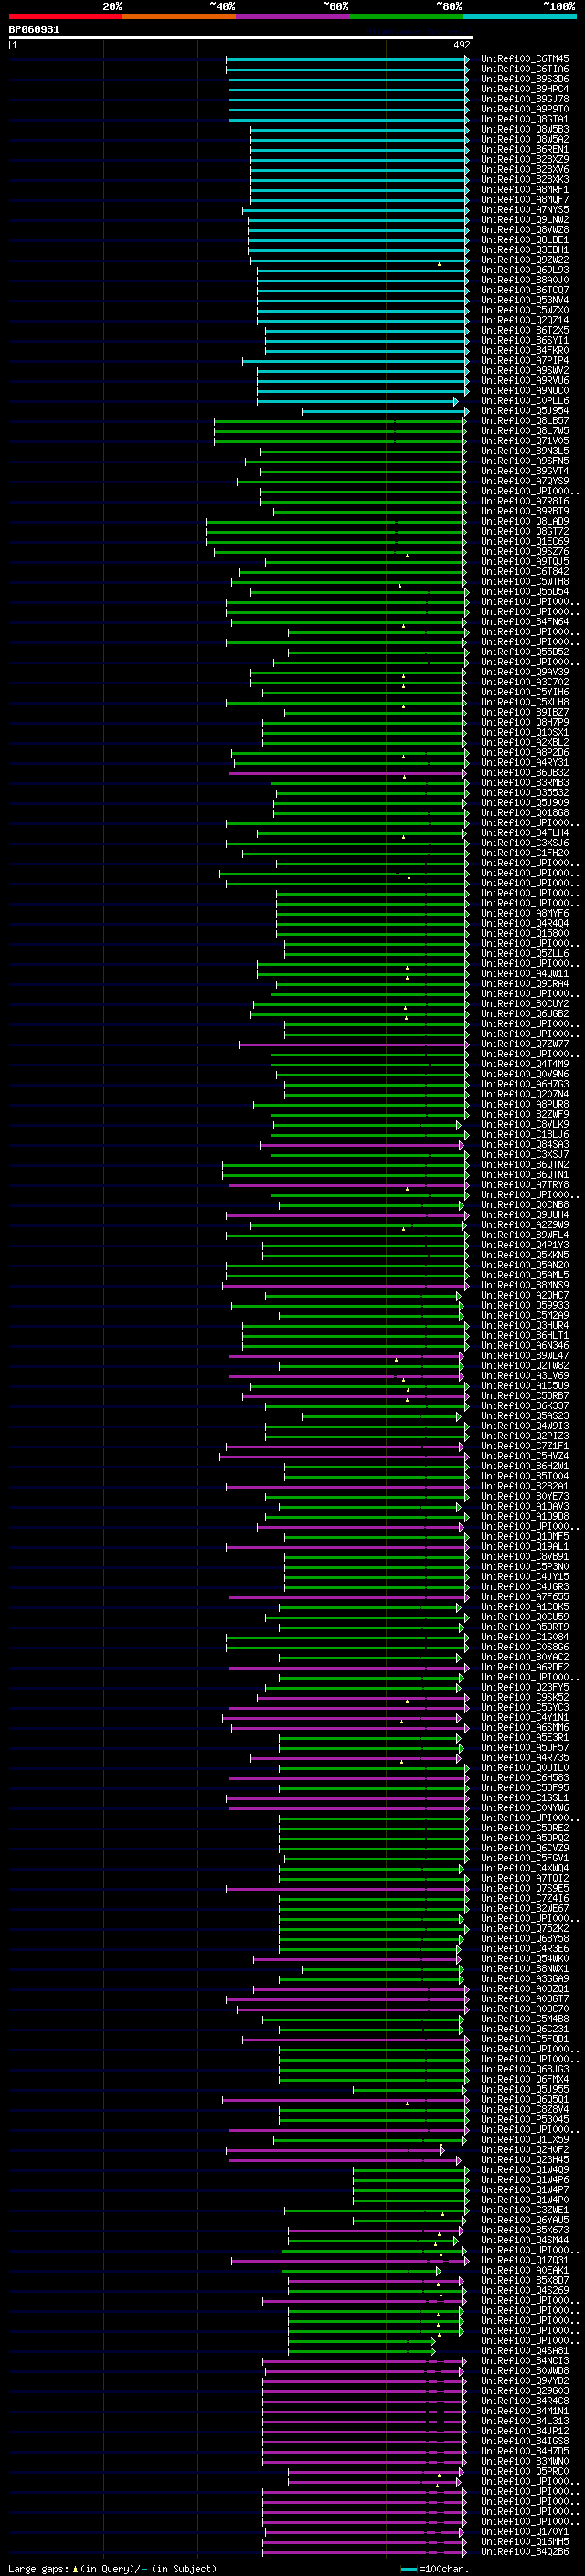Select hit label UniRef100_Q5PRC0

[x=525, y=2473]
